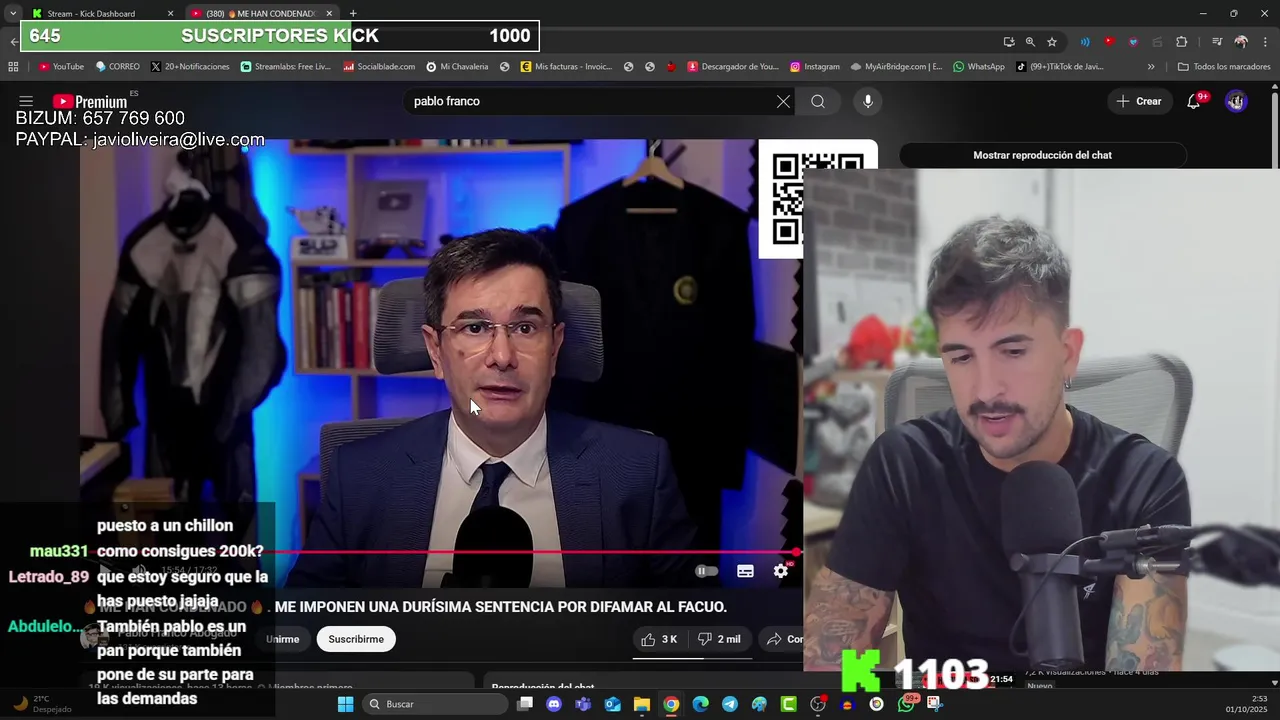Open MyAirBridge.com bookmark

[x=896, y=67]
